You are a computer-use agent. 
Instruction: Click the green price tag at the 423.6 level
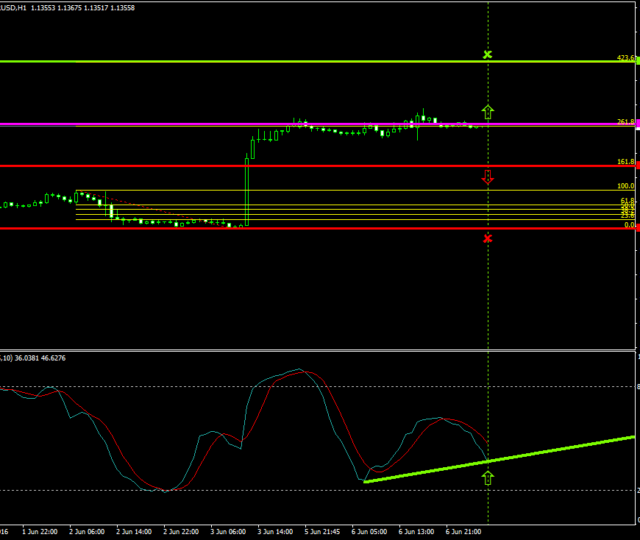636,61
